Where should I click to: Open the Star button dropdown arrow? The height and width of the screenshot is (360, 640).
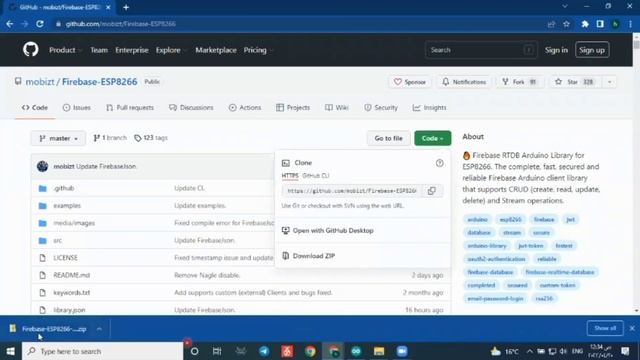(609, 82)
